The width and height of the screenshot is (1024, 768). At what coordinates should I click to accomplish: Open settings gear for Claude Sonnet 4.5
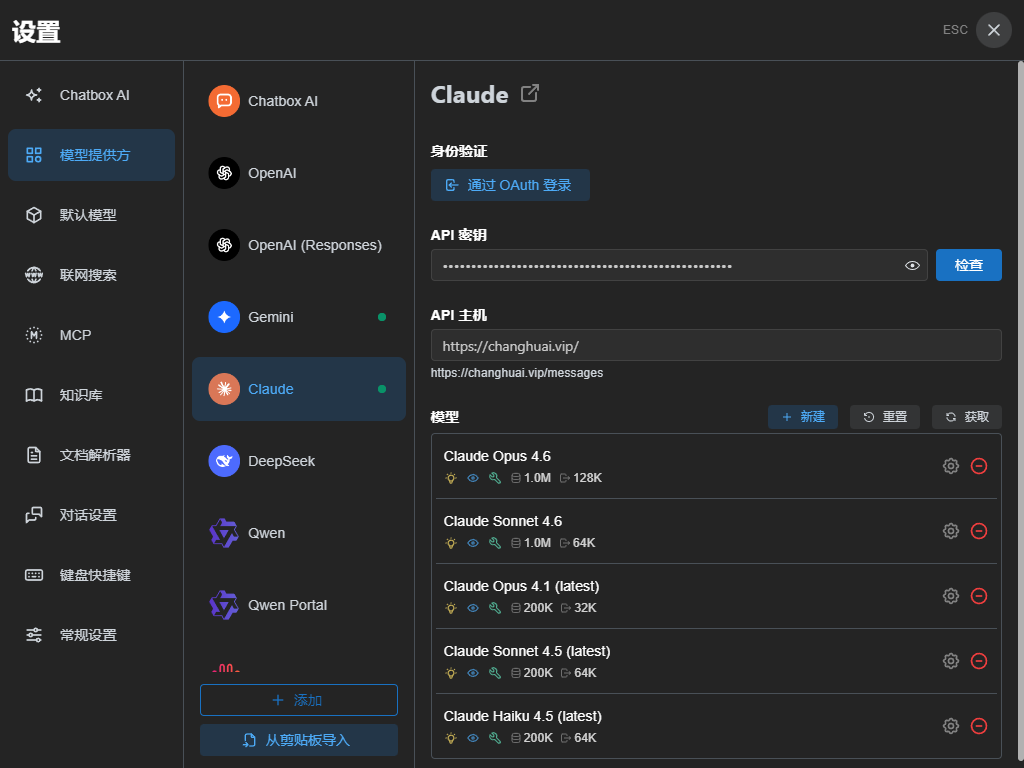pos(951,661)
